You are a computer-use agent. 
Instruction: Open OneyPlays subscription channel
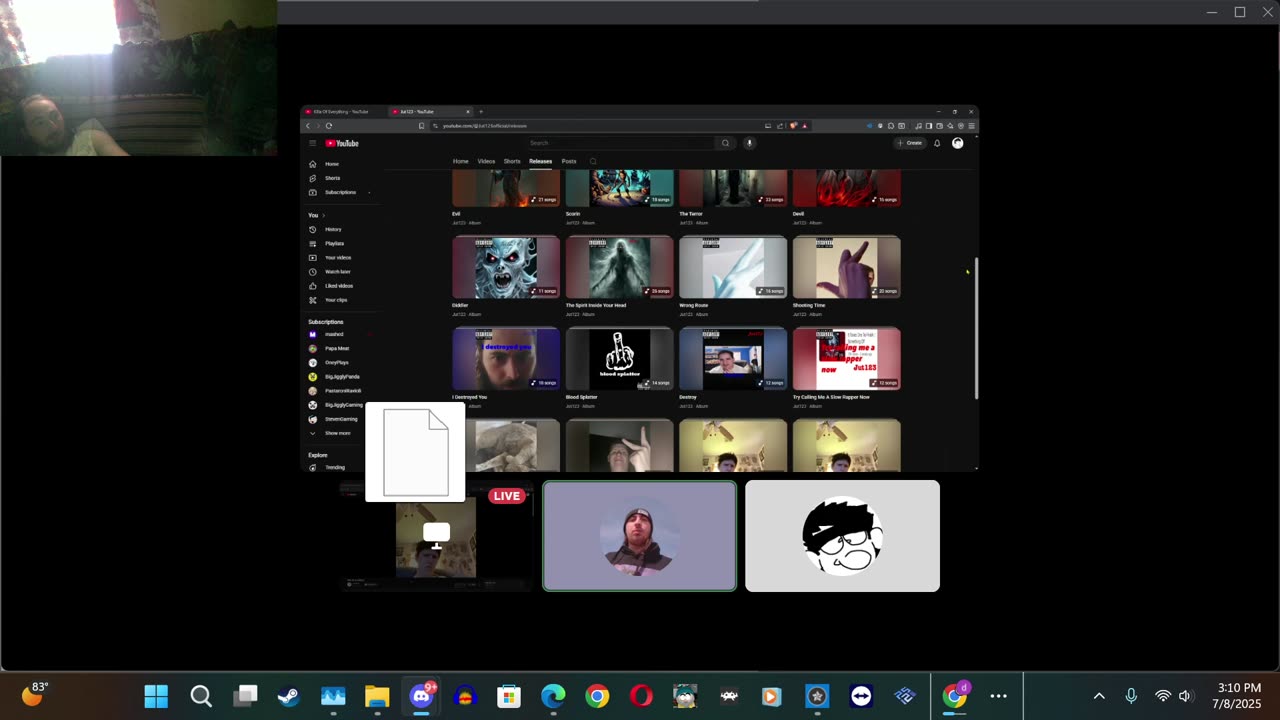point(337,362)
